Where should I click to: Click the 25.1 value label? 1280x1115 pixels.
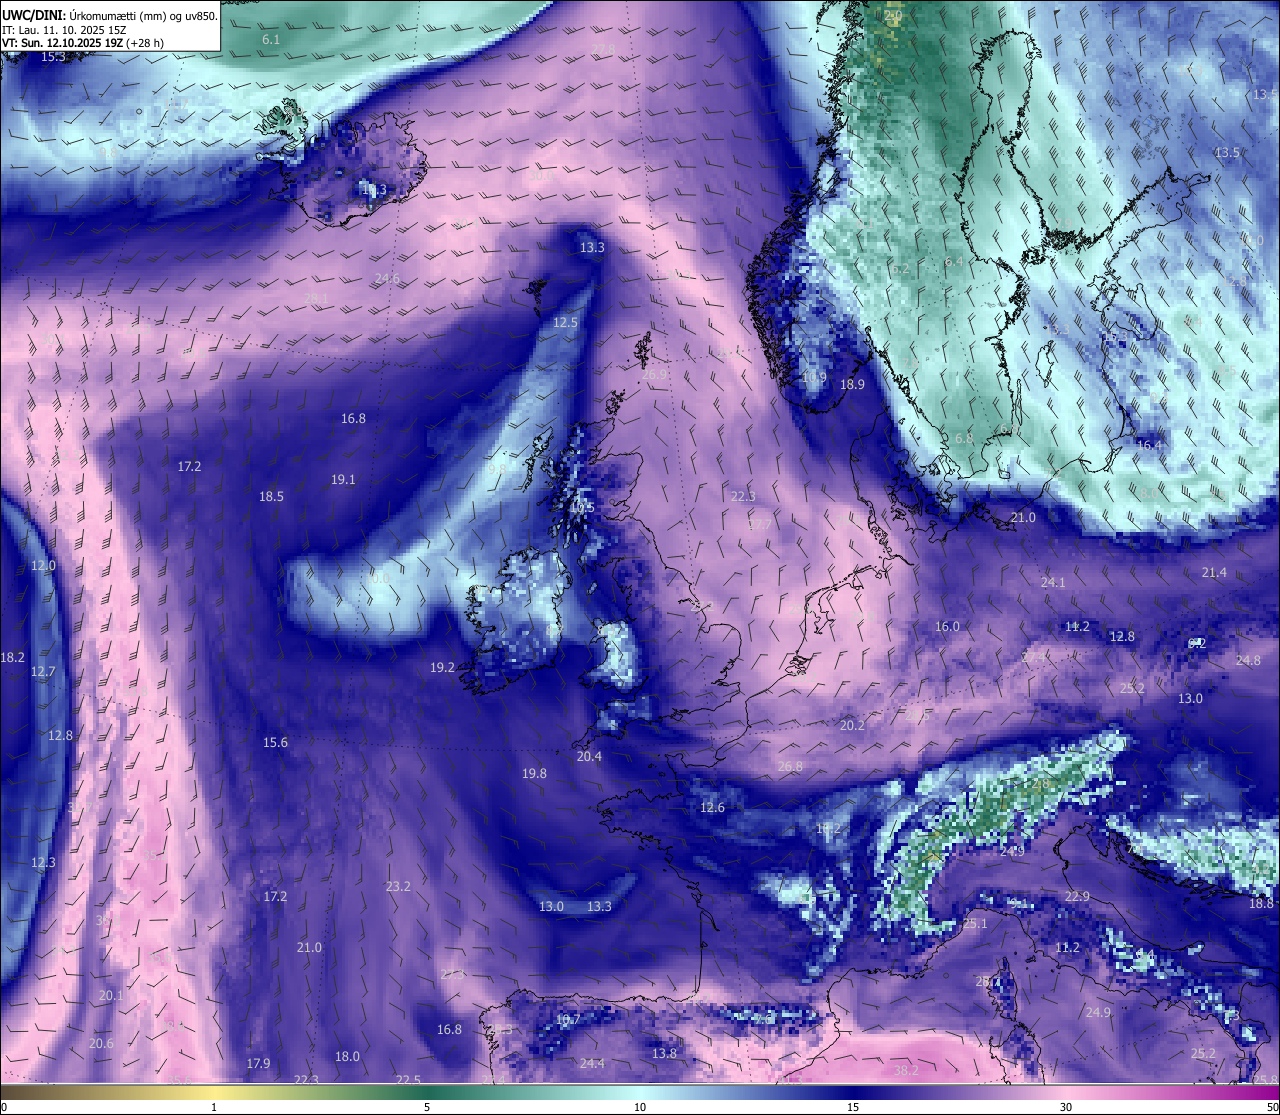click(x=975, y=923)
